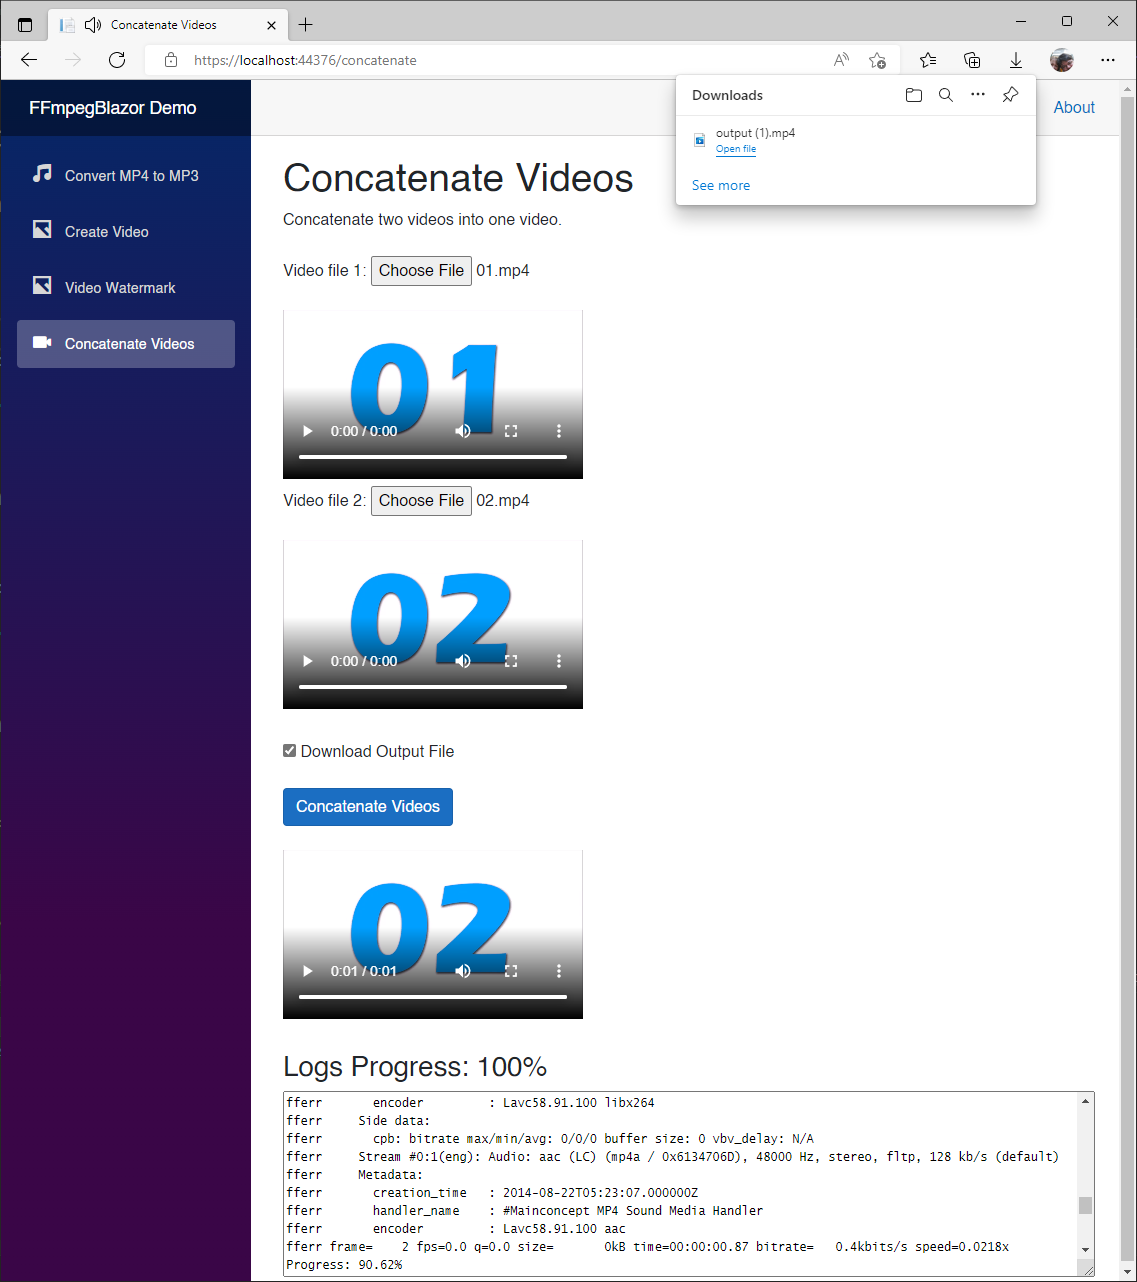Add this page to favorites
Screen dimensions: 1137x1282
[877, 60]
